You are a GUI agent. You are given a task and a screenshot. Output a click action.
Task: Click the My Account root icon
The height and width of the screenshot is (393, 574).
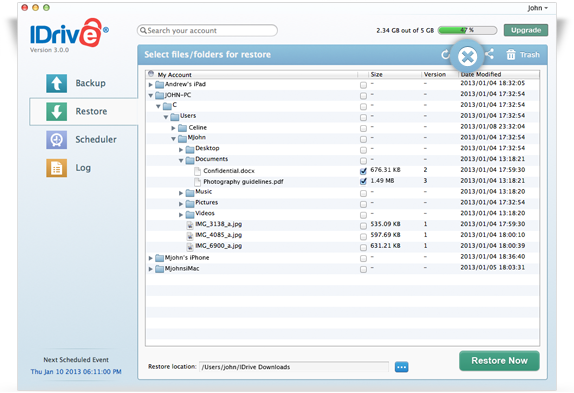[x=151, y=74]
